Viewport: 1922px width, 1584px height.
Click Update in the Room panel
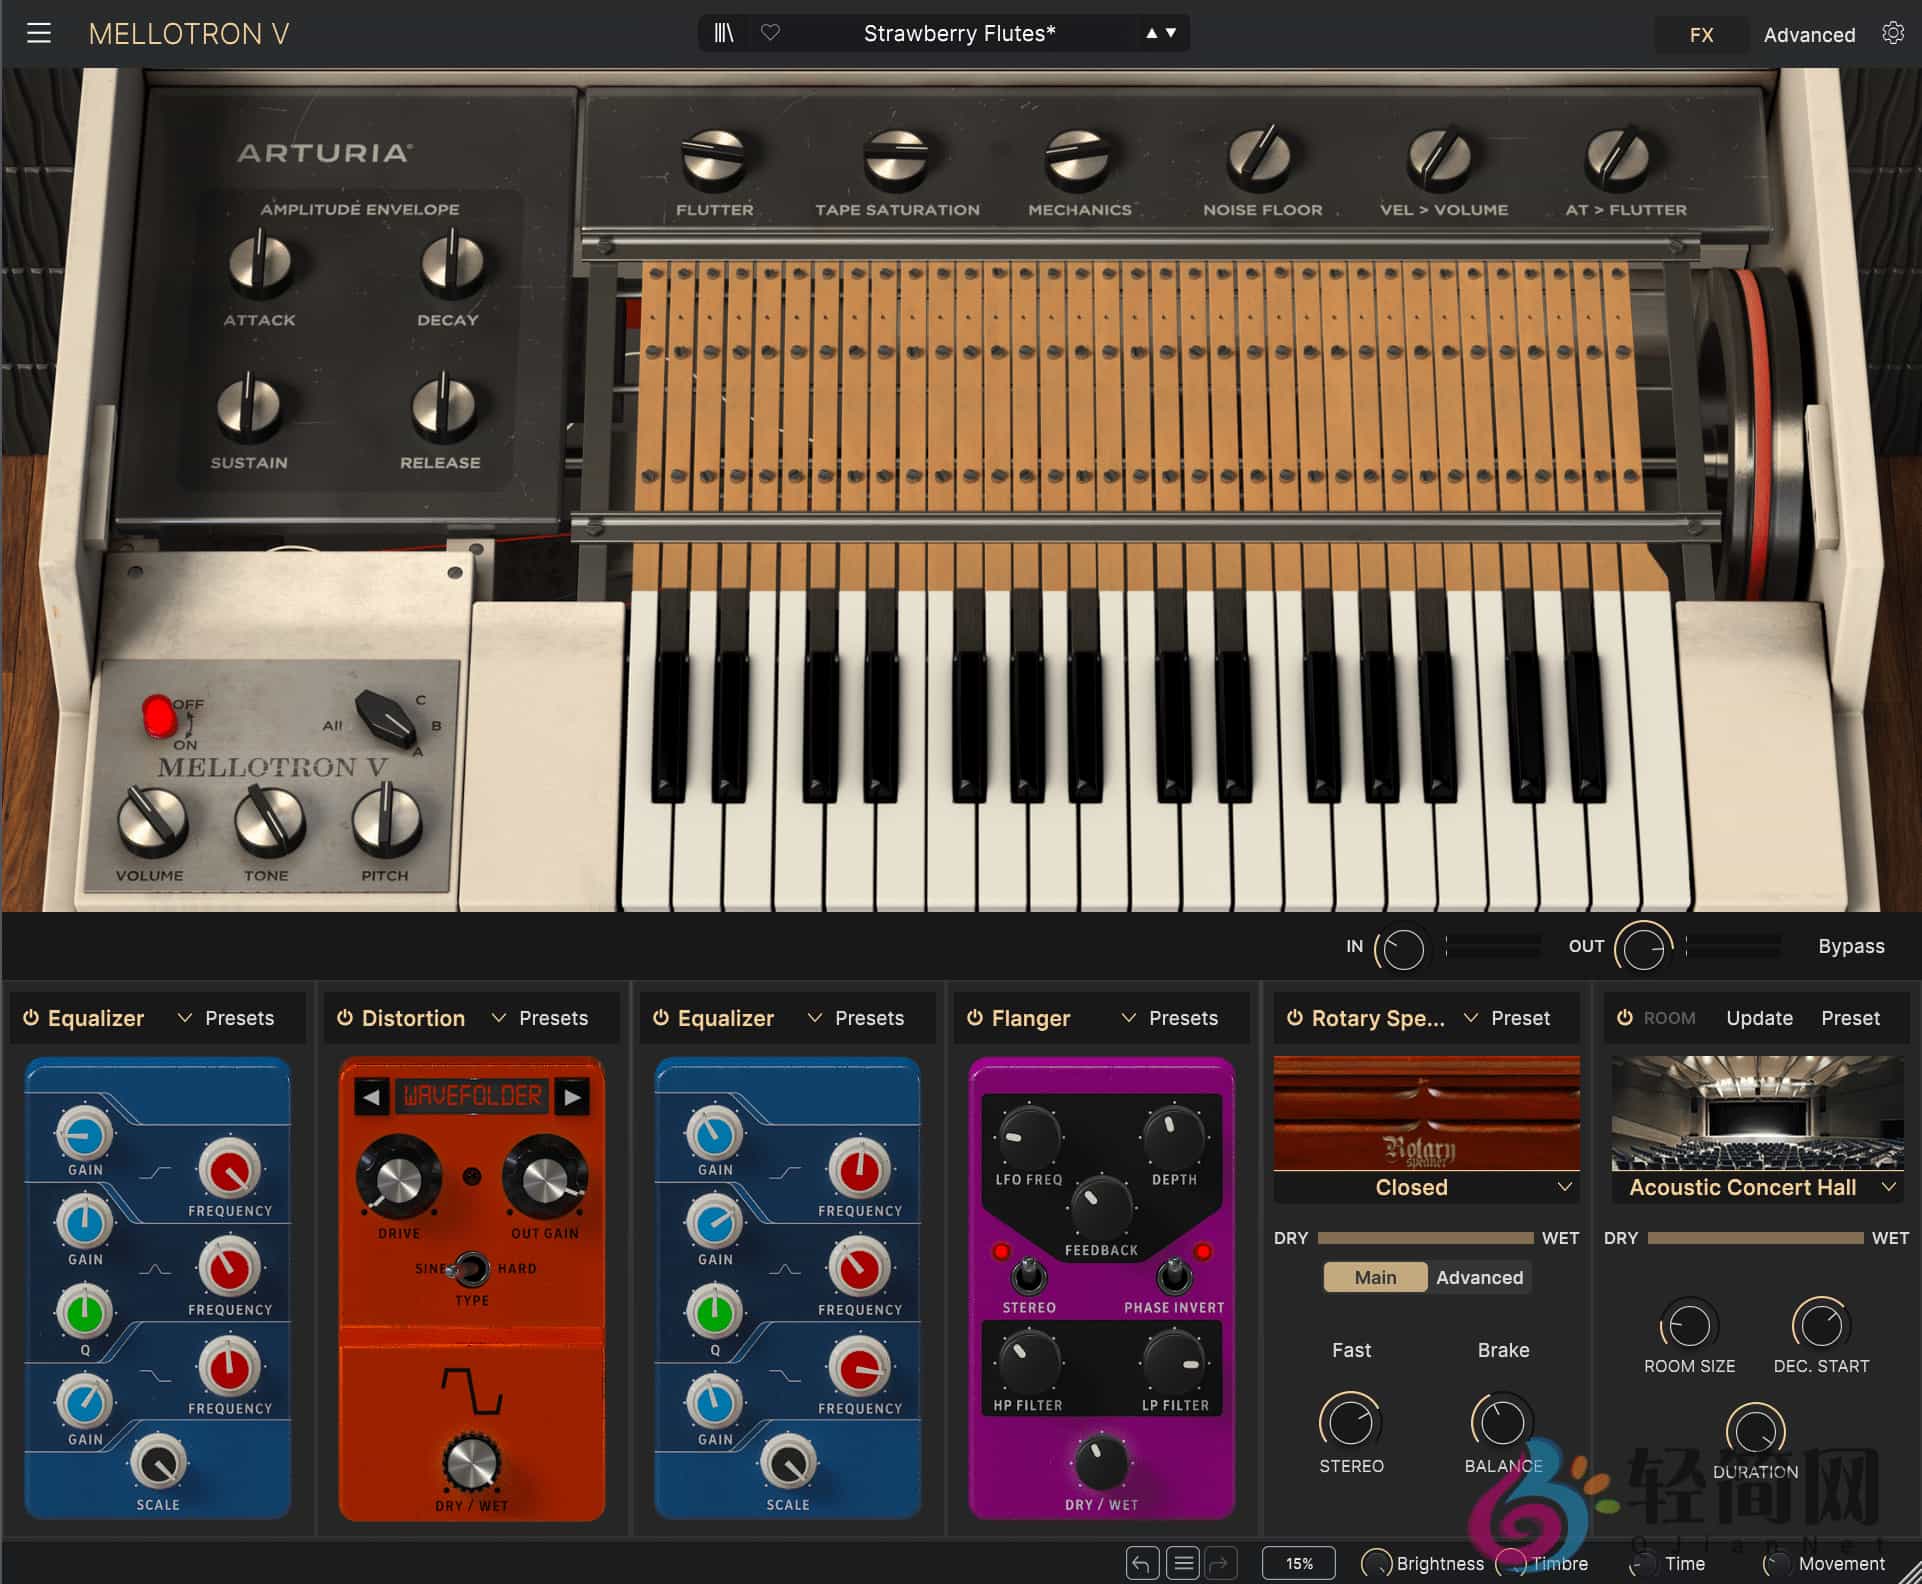tap(1759, 1017)
